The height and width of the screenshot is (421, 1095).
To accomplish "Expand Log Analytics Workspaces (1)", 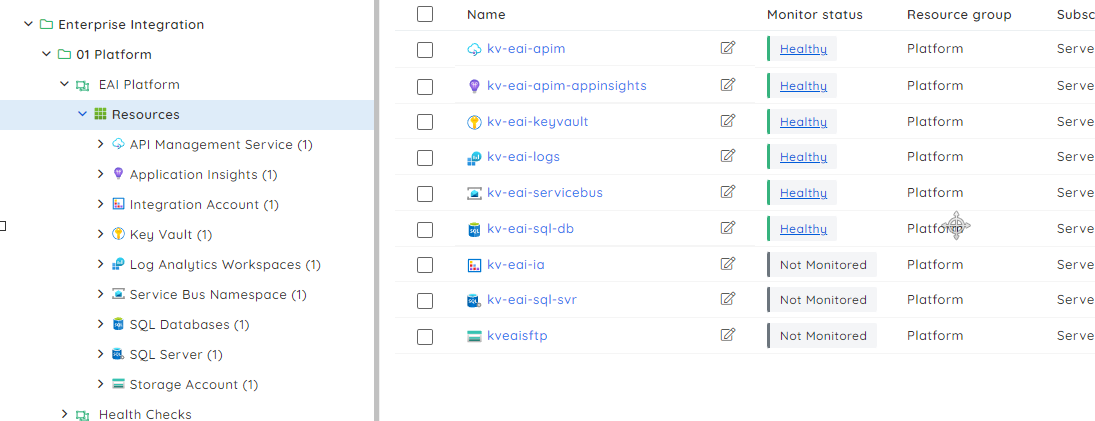I will click(101, 264).
